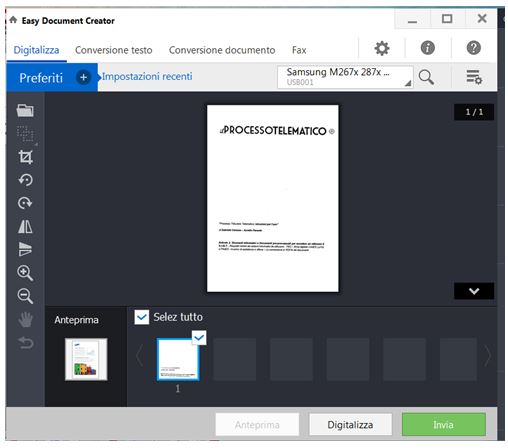This screenshot has height=448, width=508.
Task: Click the Digitalizza button at bottom
Action: 350,424
